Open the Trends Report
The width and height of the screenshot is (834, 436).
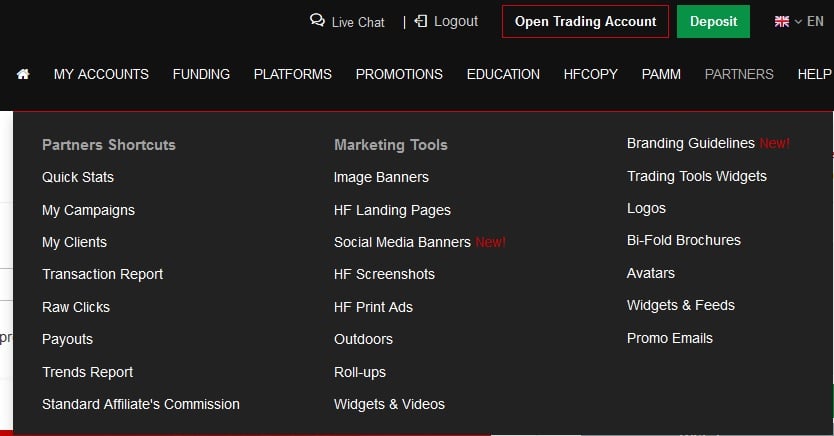pyautogui.click(x=88, y=372)
